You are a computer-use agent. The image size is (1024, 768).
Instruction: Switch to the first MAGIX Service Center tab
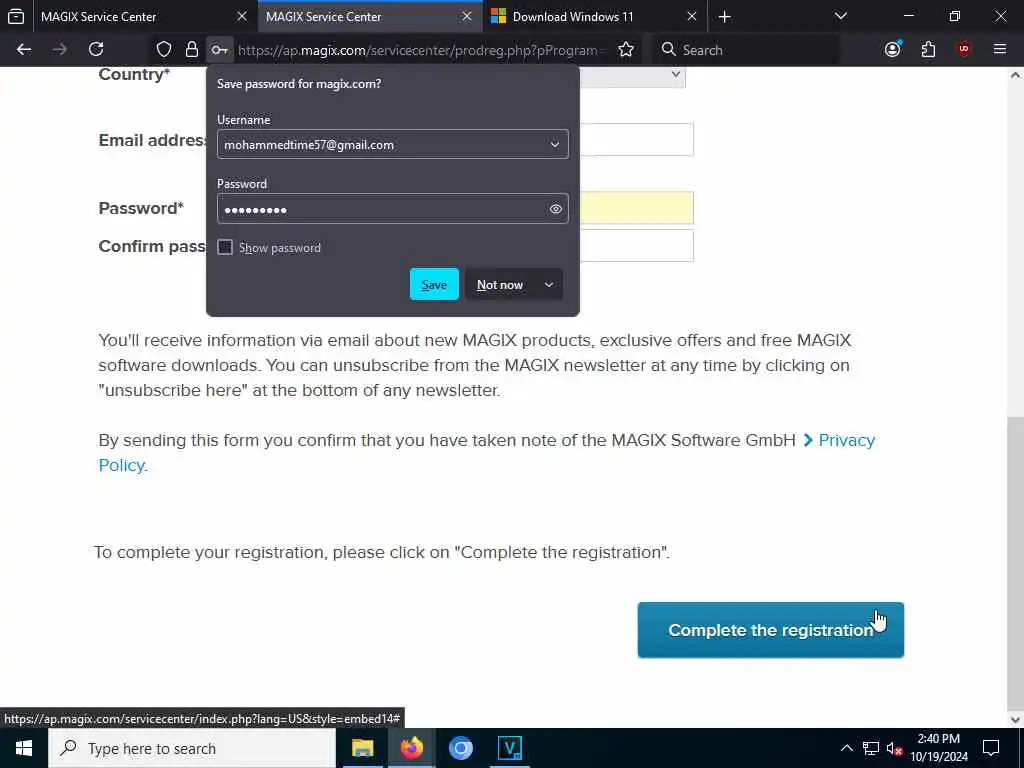[144, 17]
